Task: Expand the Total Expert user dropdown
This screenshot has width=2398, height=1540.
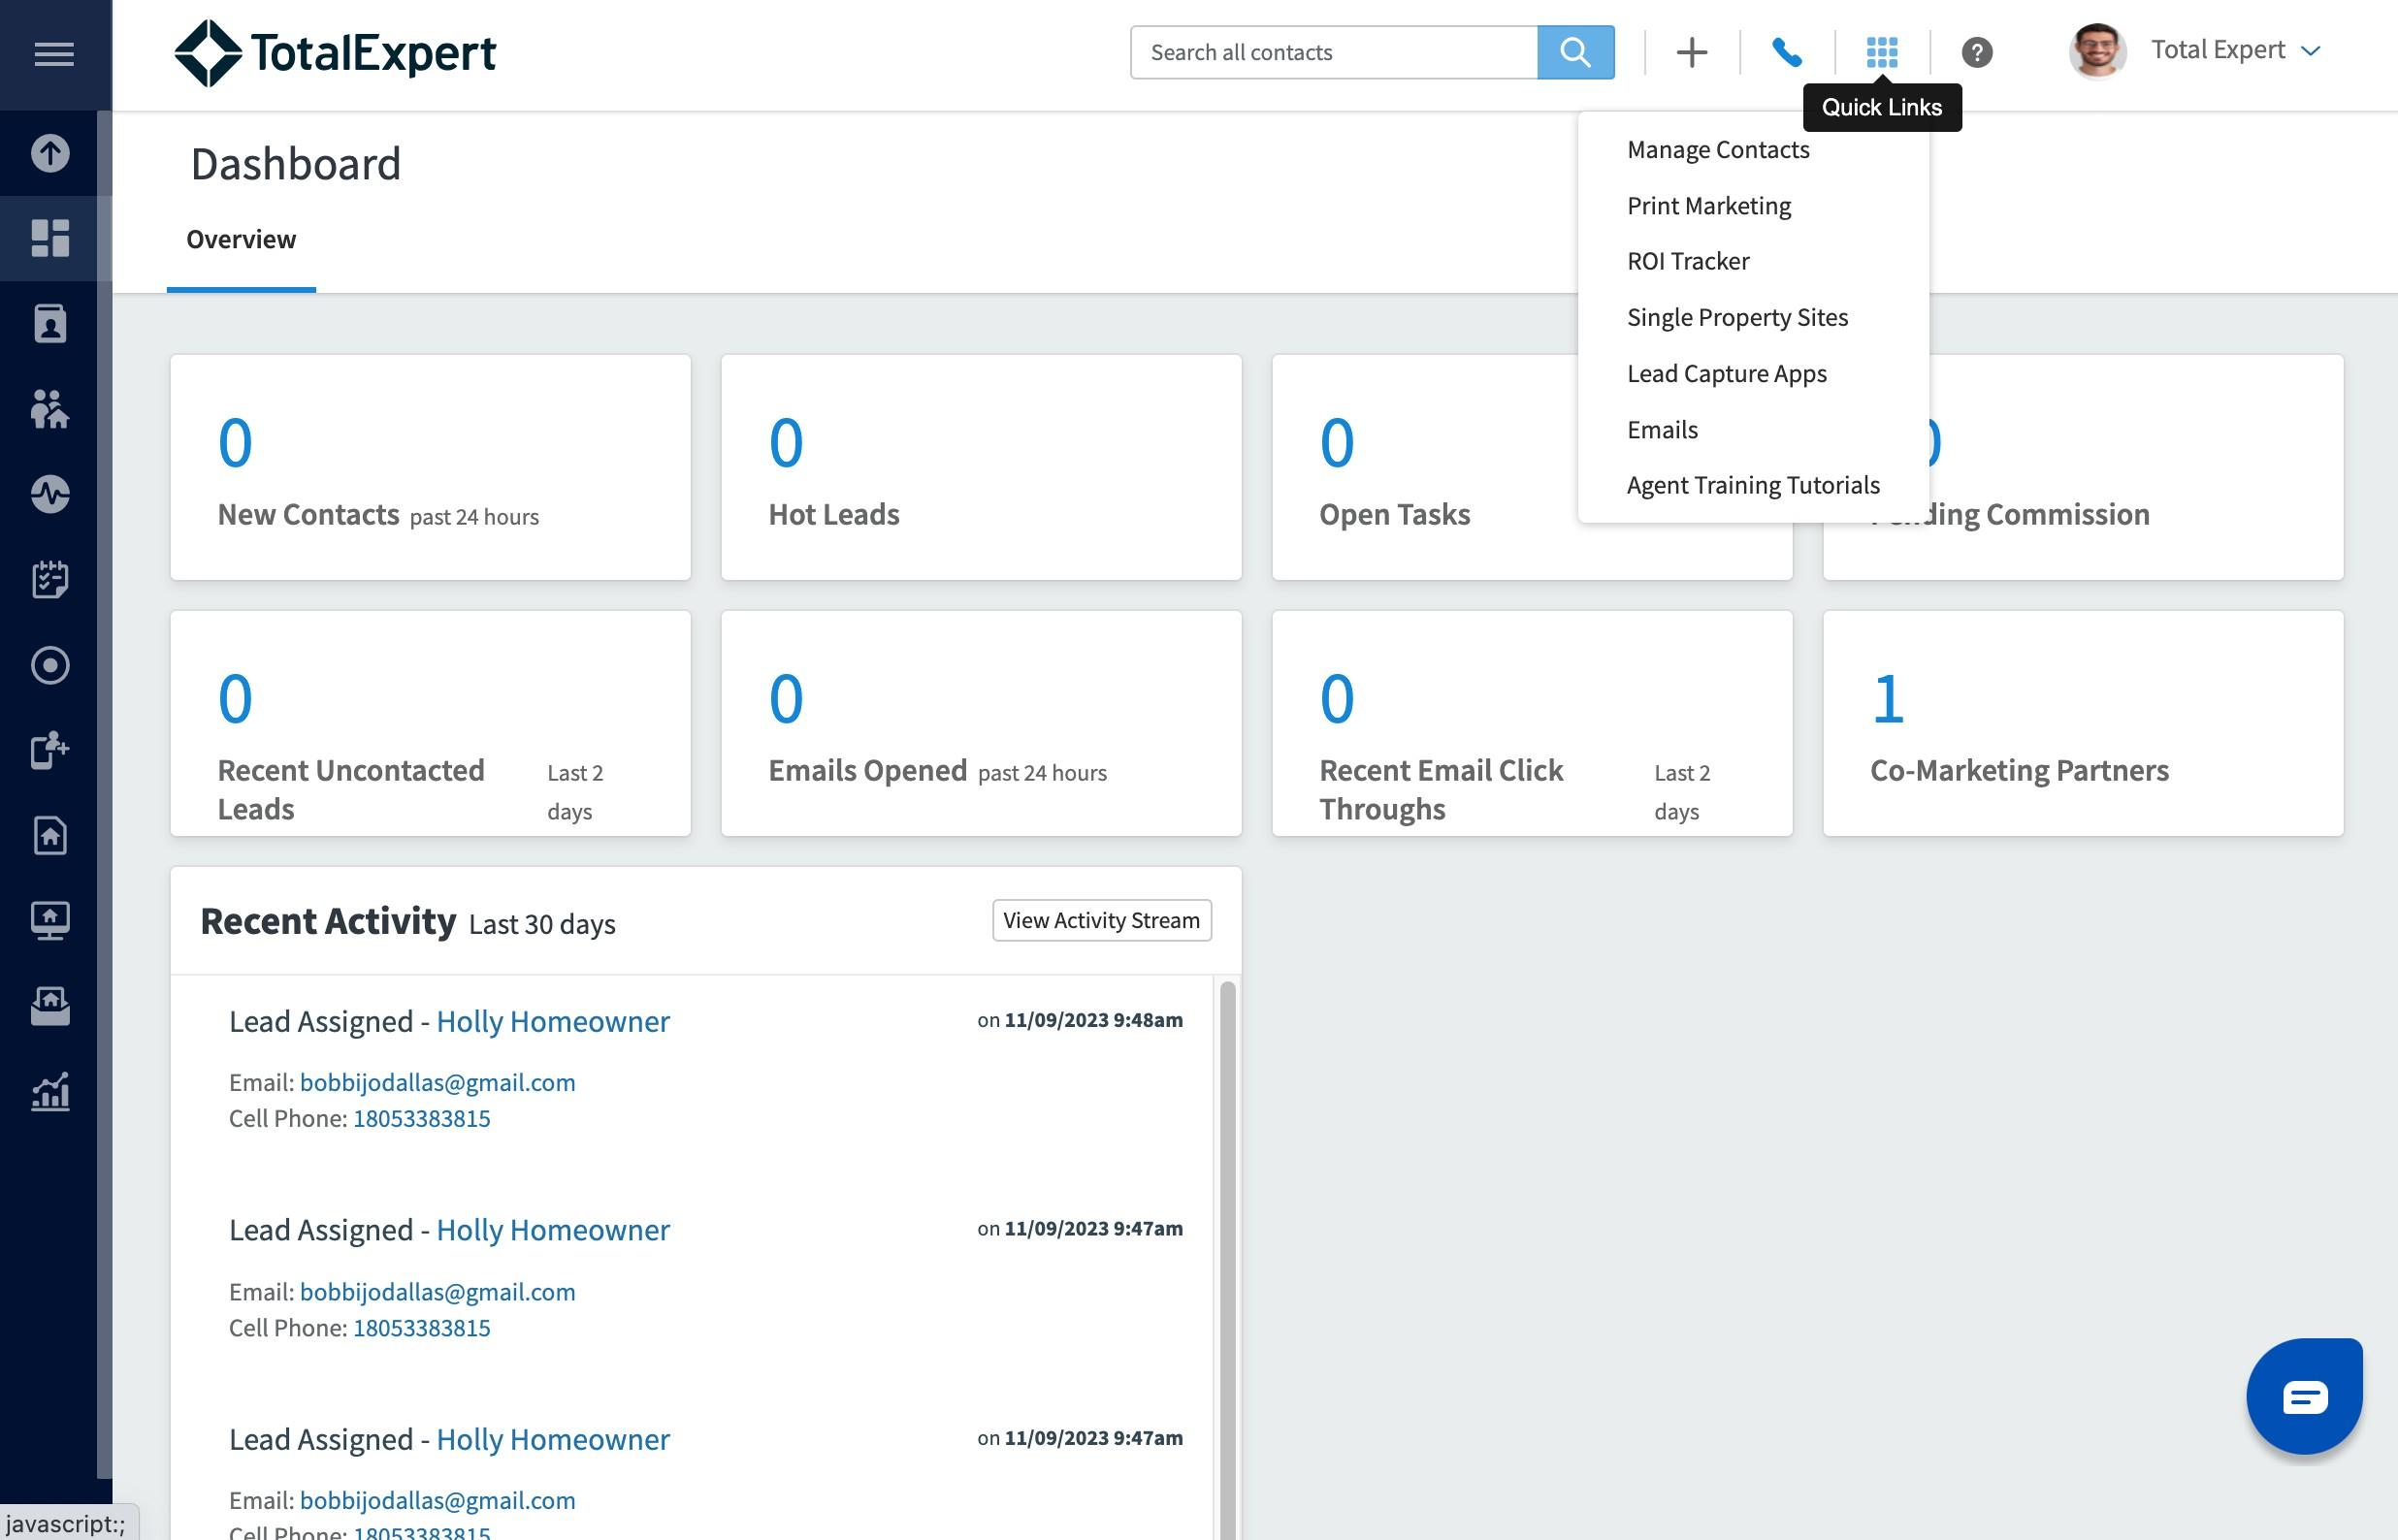Action: click(x=2234, y=51)
